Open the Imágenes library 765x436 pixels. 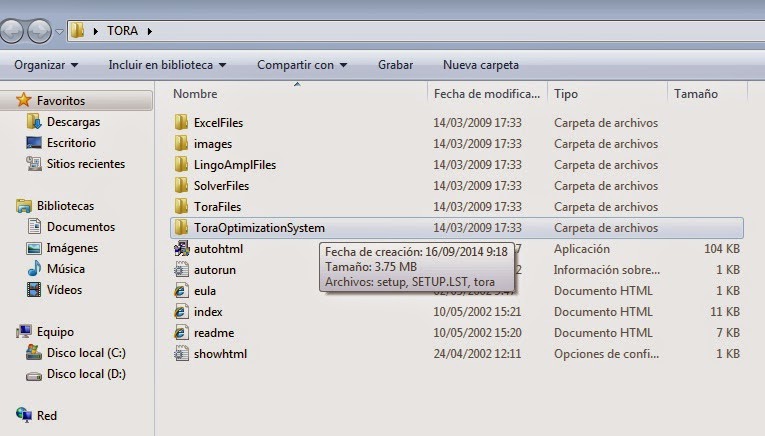click(x=72, y=248)
